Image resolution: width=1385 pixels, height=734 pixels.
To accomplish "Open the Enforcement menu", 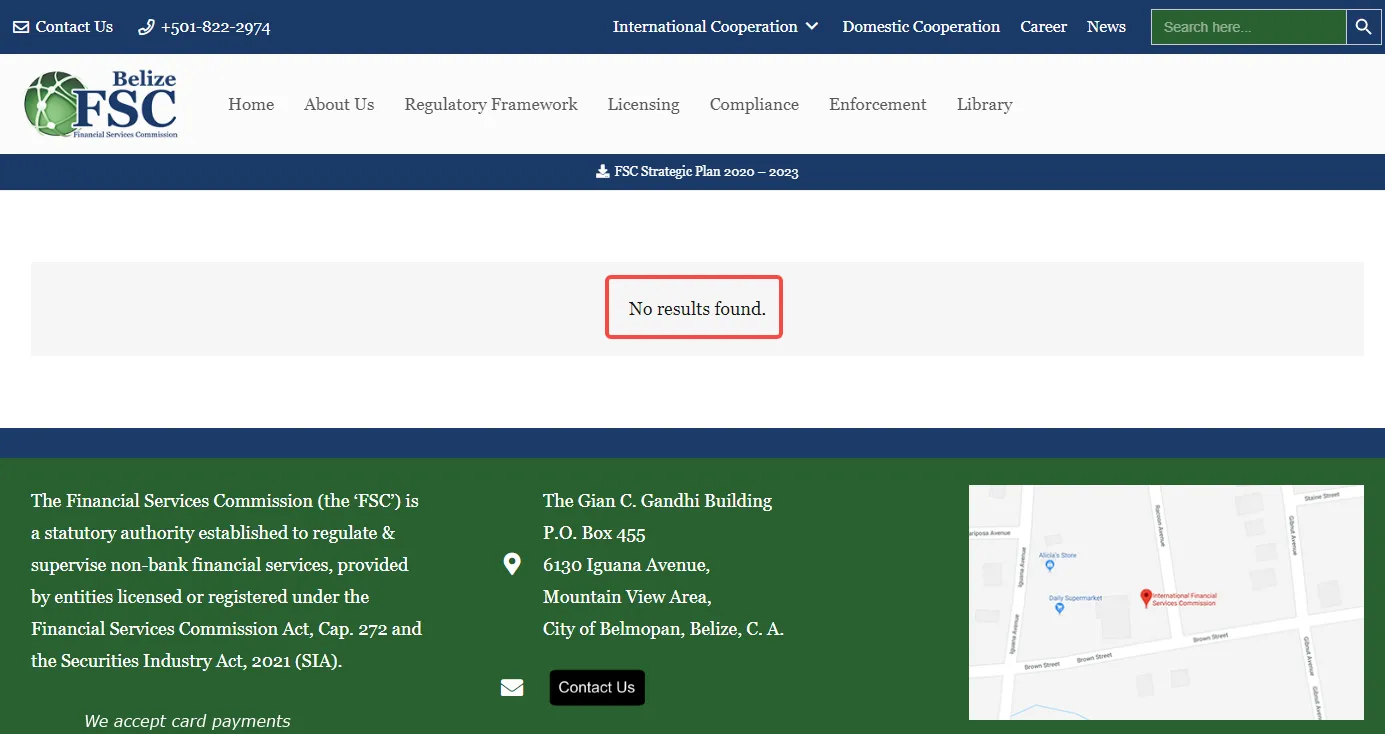I will tap(878, 104).
